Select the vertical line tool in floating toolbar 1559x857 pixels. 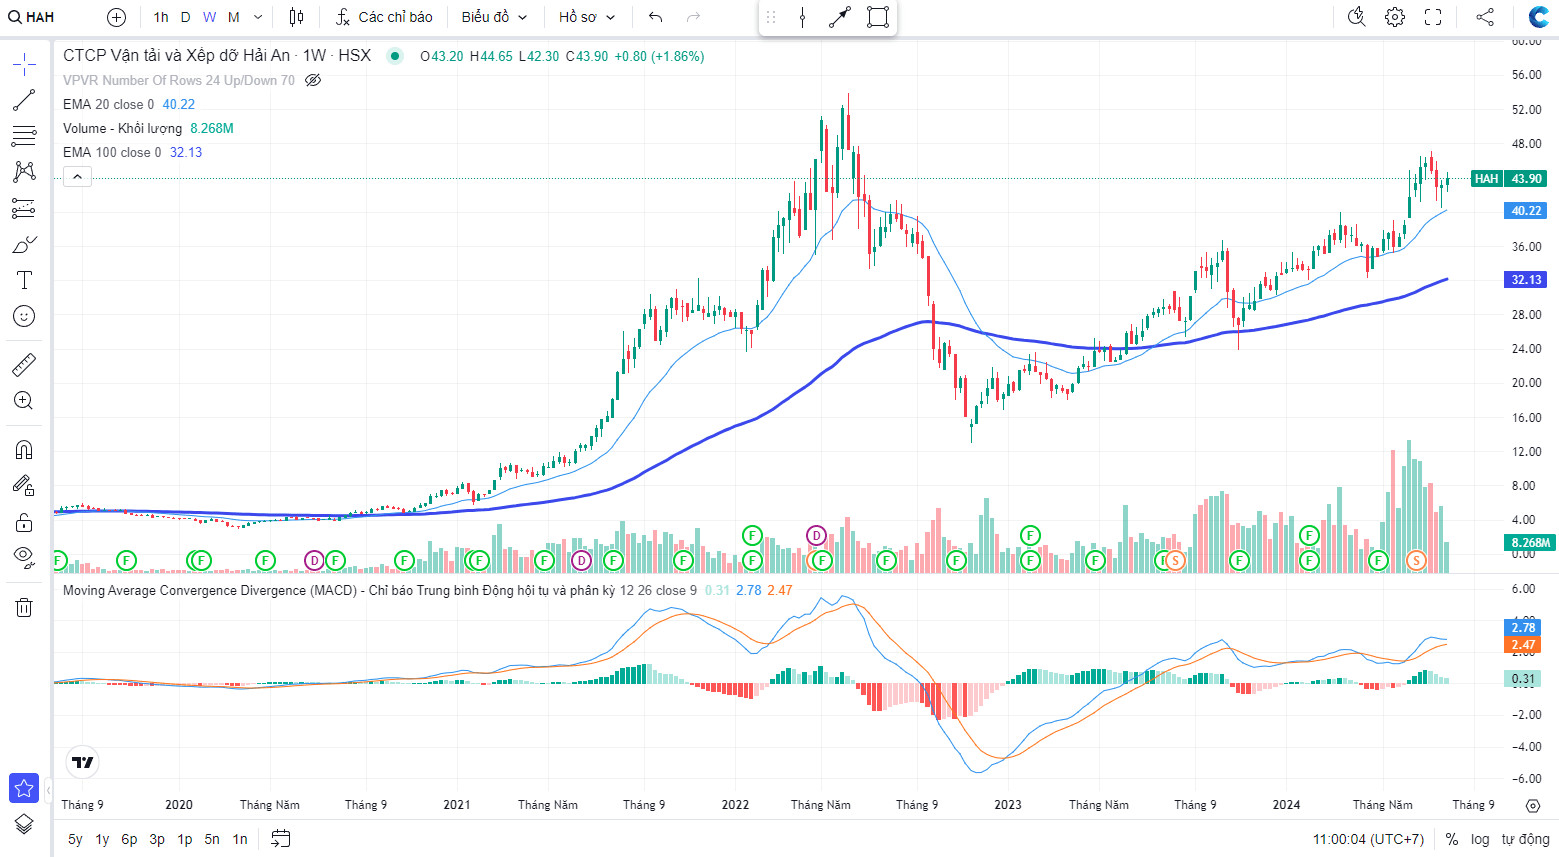pyautogui.click(x=803, y=17)
